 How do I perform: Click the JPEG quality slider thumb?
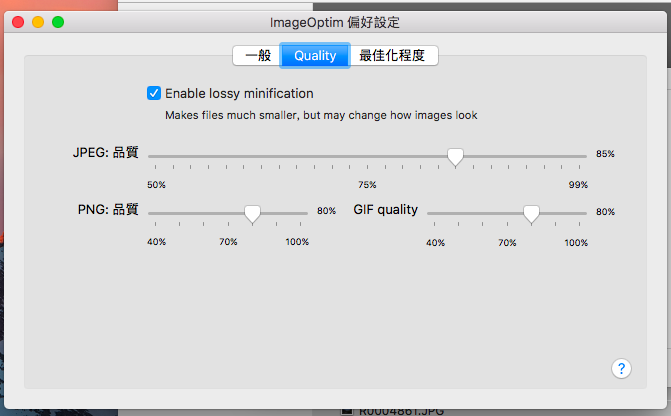[x=455, y=157]
